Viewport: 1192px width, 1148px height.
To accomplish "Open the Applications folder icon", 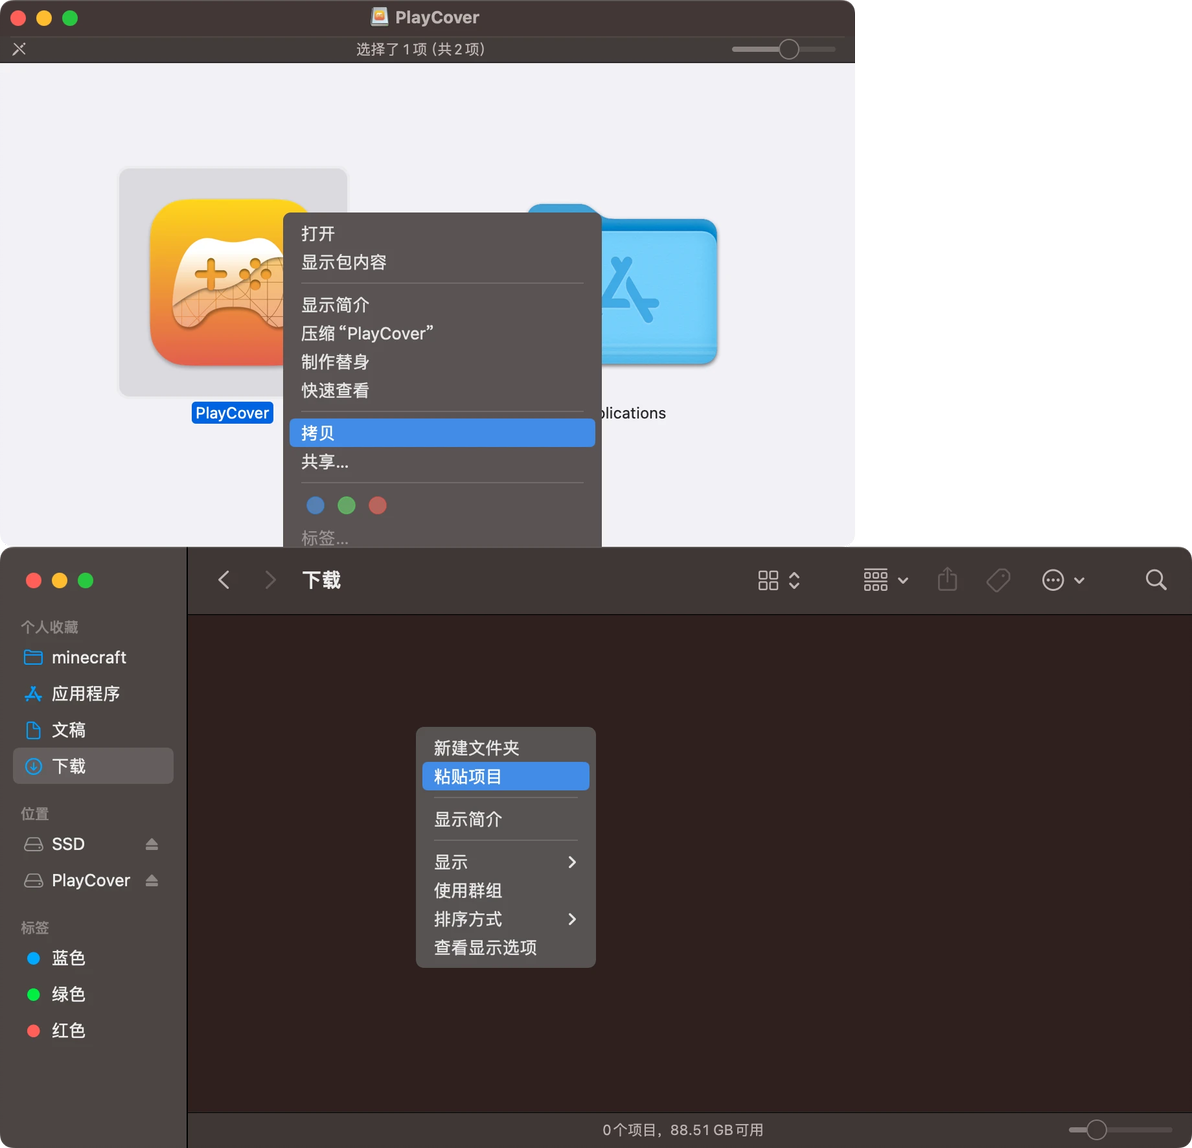I will 658,285.
